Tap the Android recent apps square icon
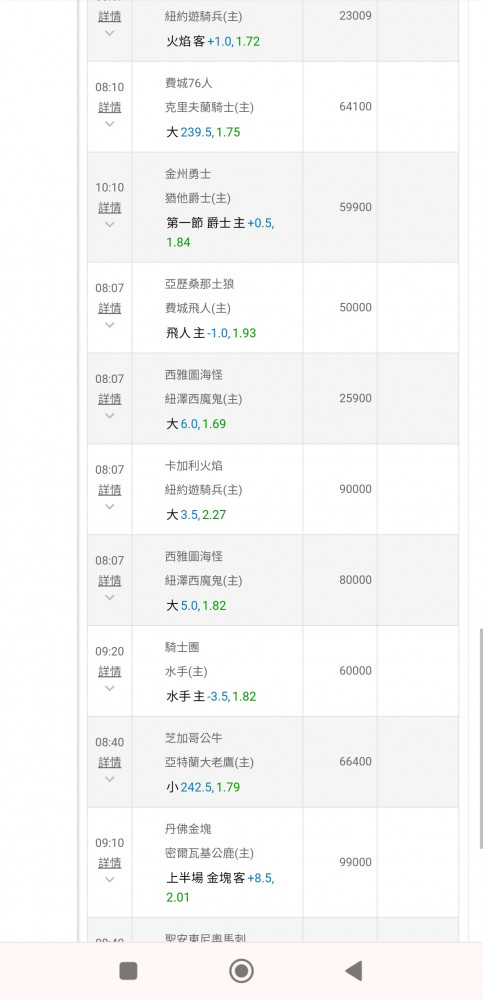The width and height of the screenshot is (483, 1000). [x=128, y=971]
